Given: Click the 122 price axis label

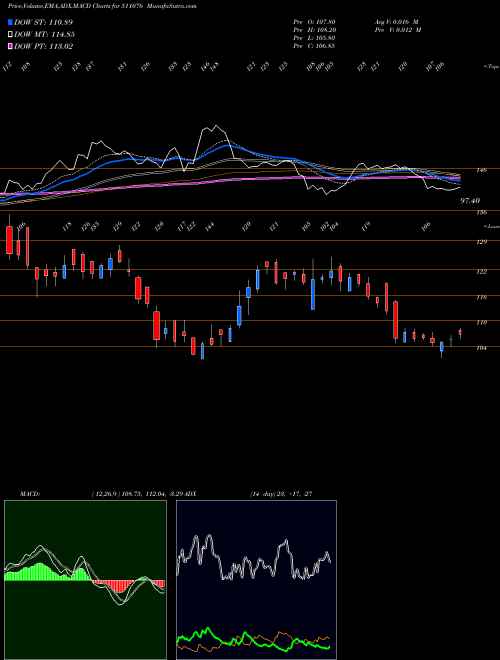Looking at the screenshot, I should 482,272.
